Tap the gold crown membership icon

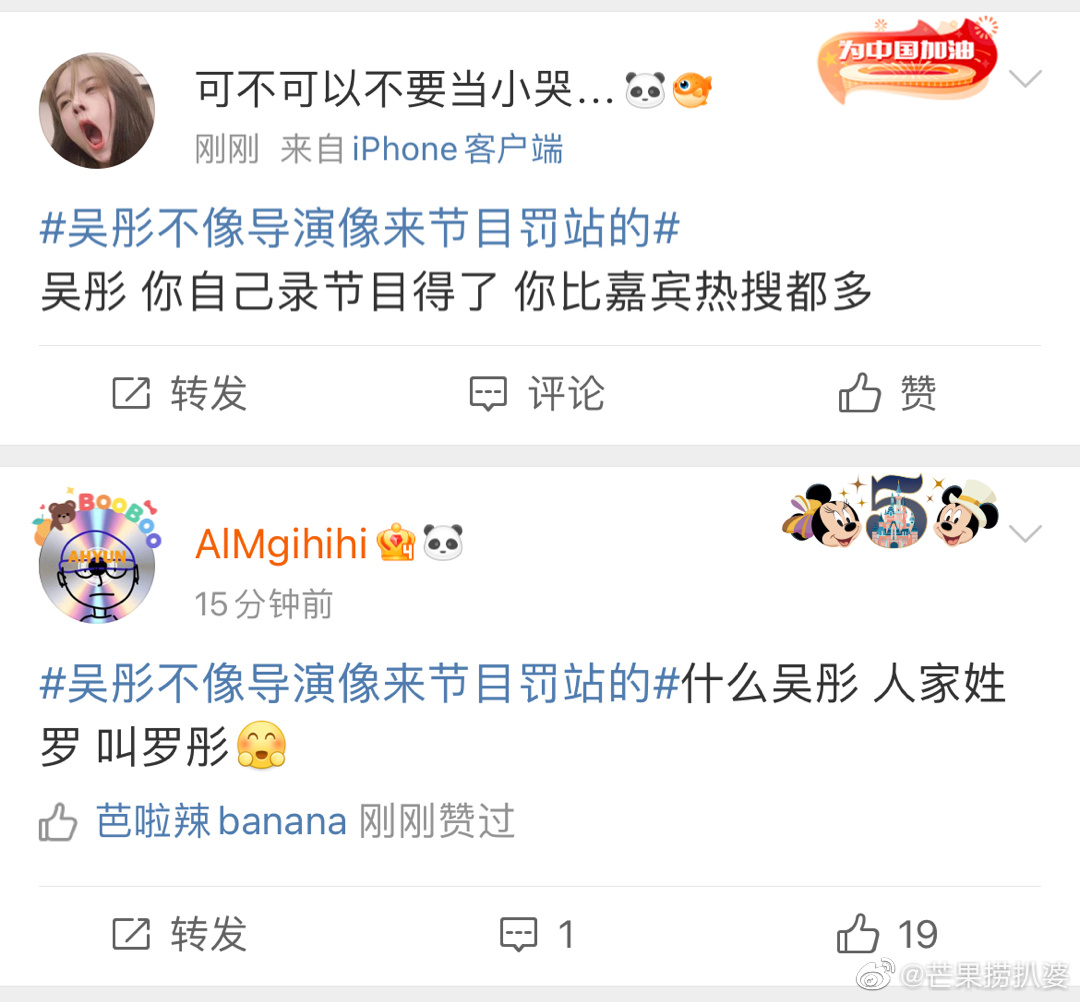[396, 542]
